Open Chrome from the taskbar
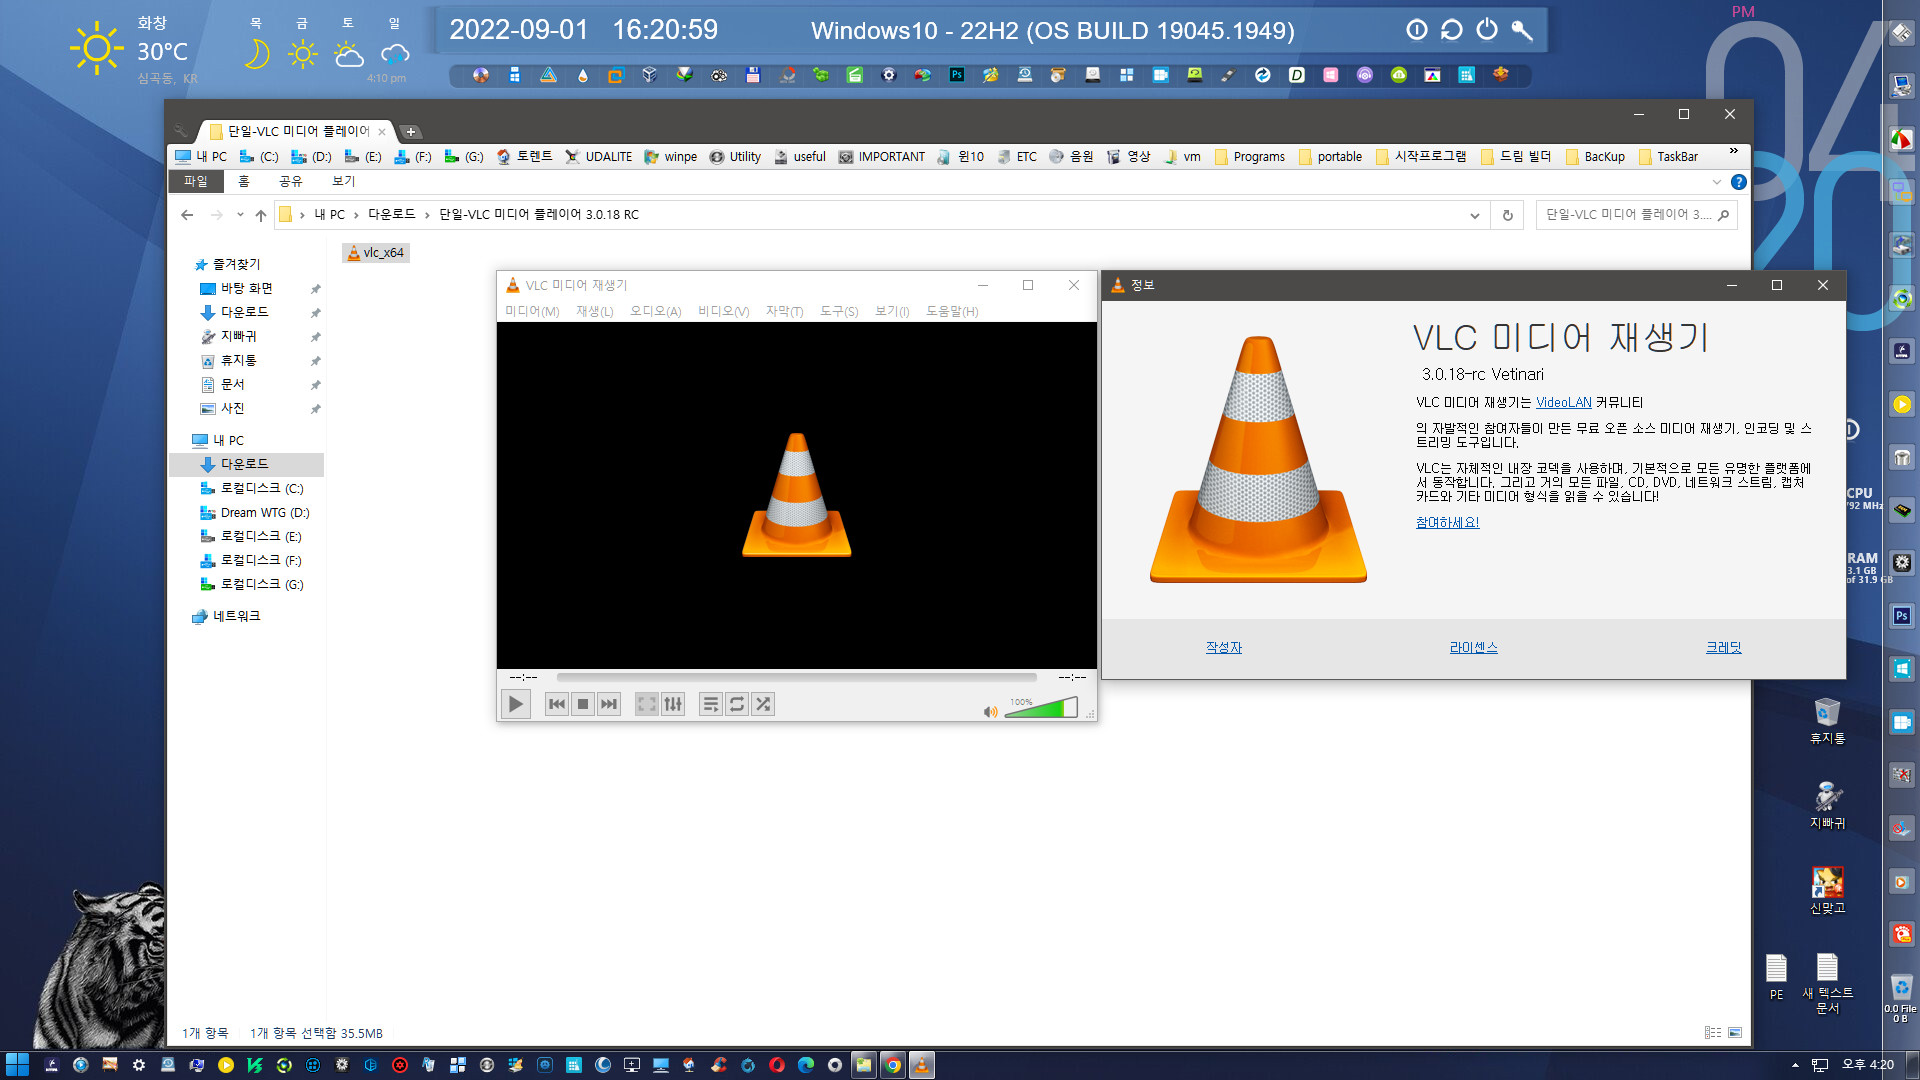The height and width of the screenshot is (1080, 1920). pos(893,1065)
